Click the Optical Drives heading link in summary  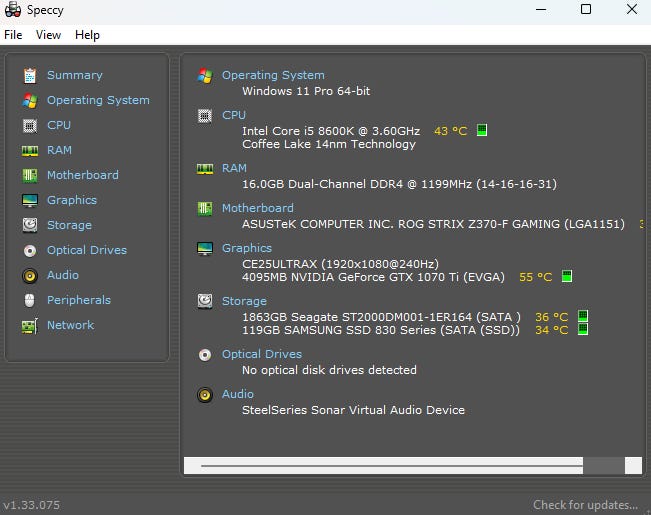click(x=262, y=354)
